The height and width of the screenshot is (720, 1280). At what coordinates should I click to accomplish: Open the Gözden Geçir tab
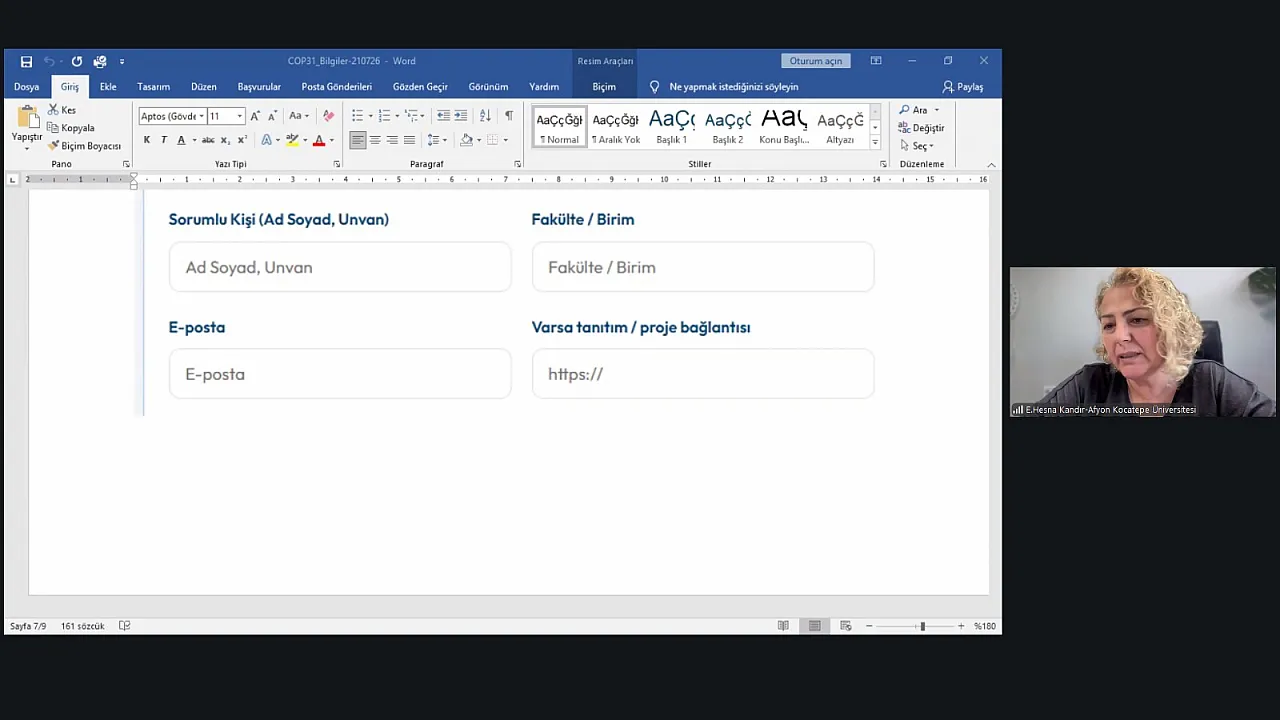pos(420,87)
